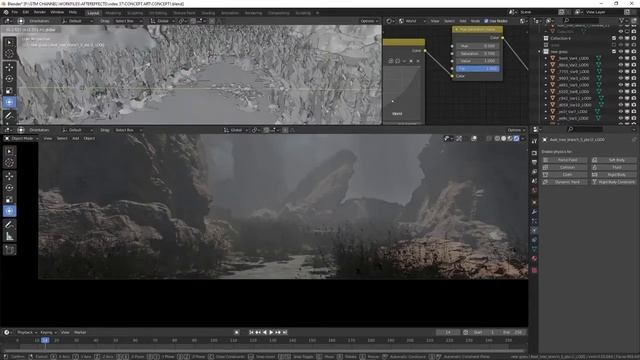640x360 pixels.
Task: Toggle the Use Nodes checkbox
Action: pyautogui.click(x=486, y=21)
